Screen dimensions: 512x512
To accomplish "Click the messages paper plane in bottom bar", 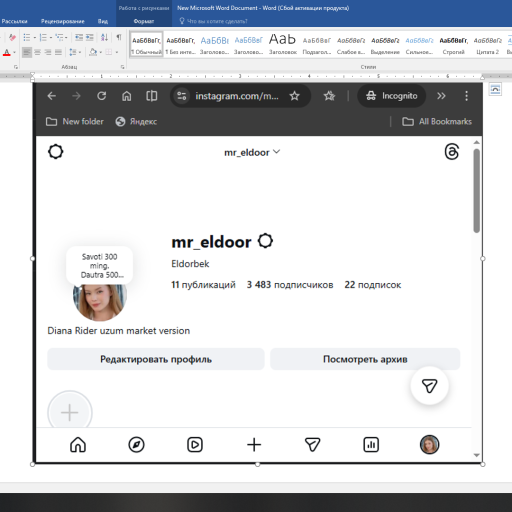I will click(x=312, y=444).
